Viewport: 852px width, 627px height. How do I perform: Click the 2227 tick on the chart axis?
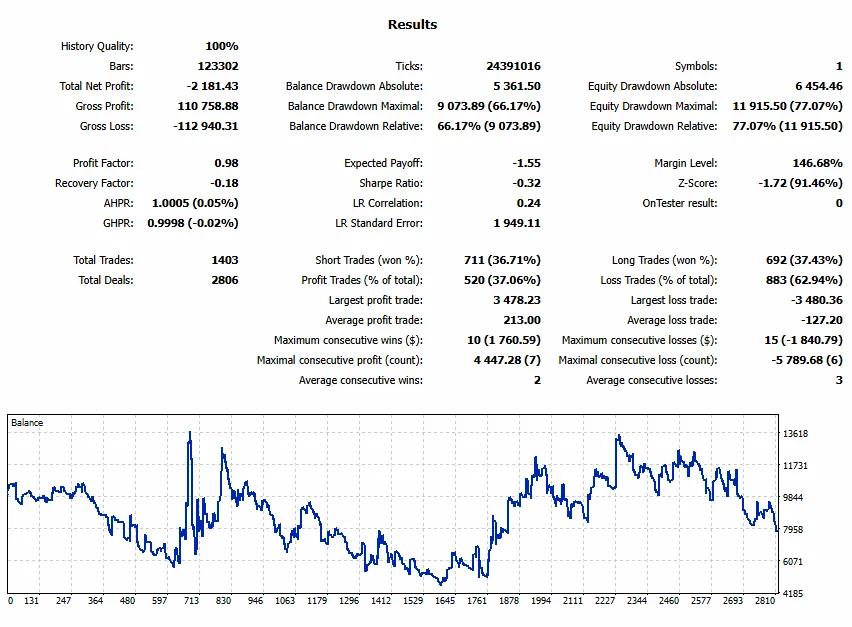(x=605, y=600)
